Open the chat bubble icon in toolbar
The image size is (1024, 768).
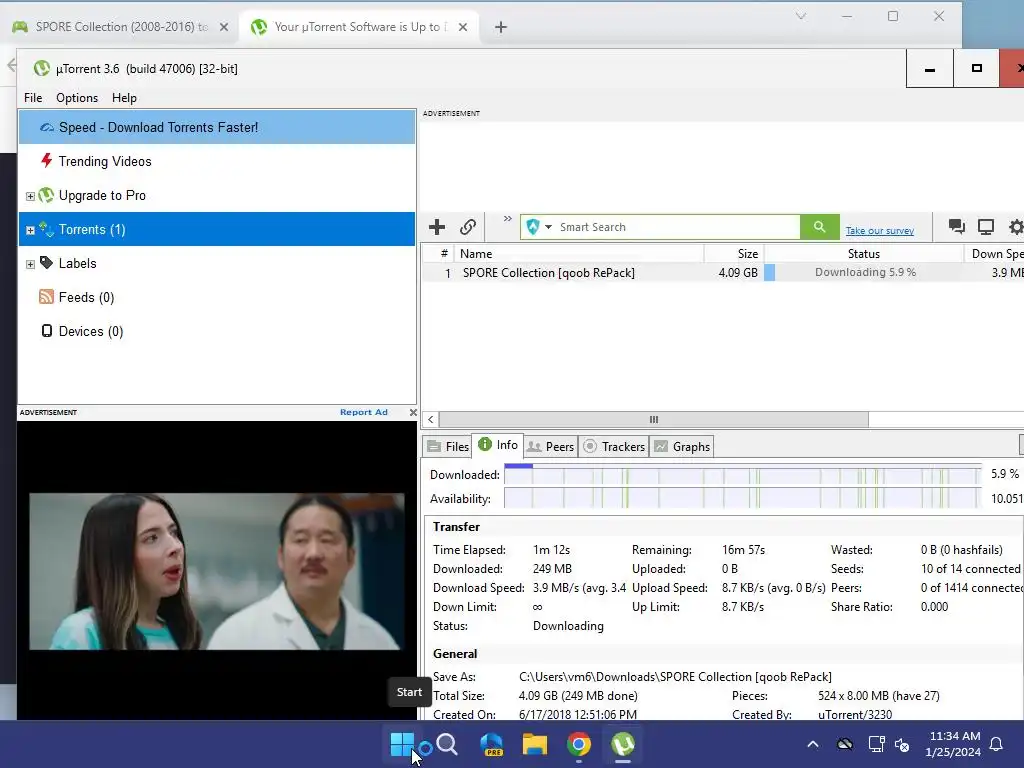[957, 227]
